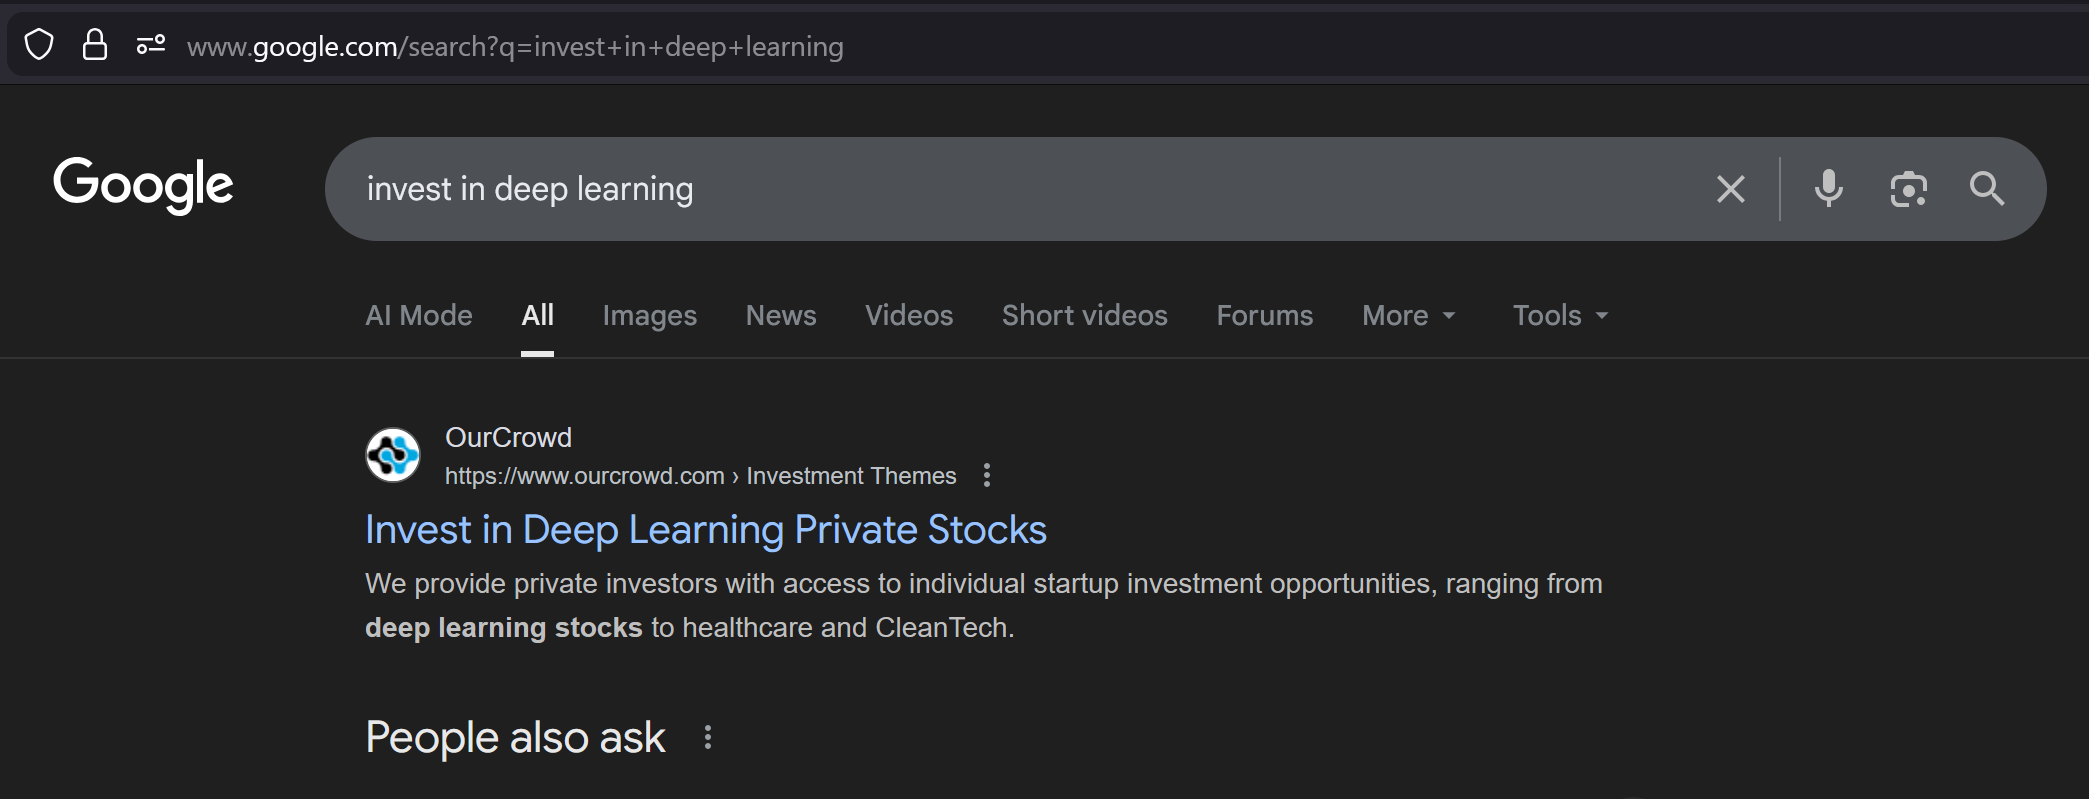The width and height of the screenshot is (2089, 799).
Task: Open the Invest in Deep Learning Private Stocks result
Action: [x=705, y=529]
